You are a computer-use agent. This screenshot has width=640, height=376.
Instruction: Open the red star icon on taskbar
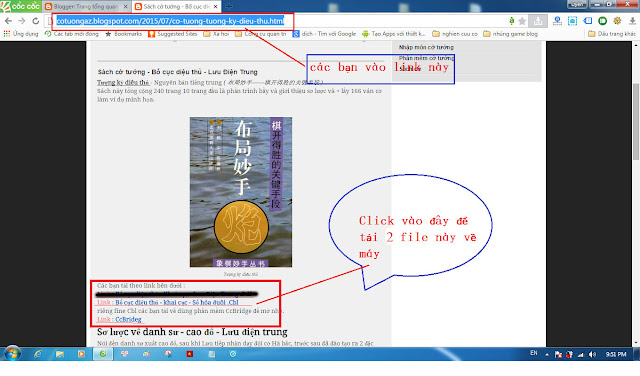190,354
